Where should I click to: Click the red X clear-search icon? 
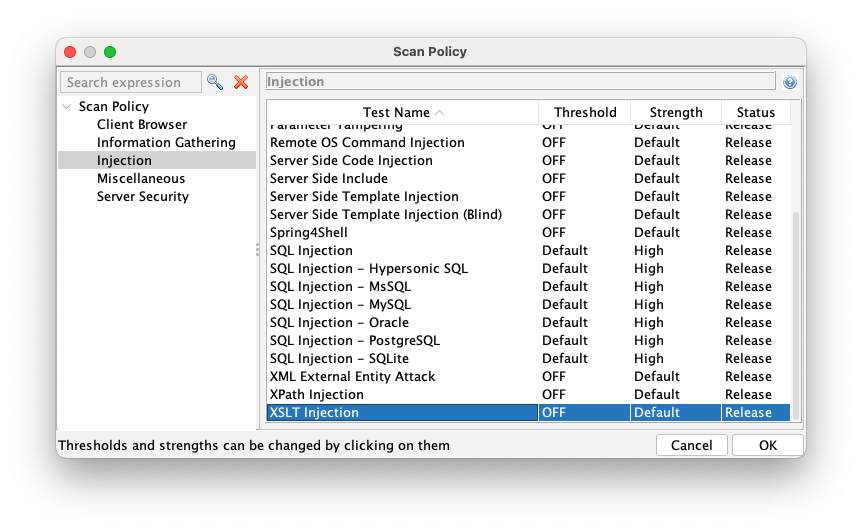click(x=241, y=82)
